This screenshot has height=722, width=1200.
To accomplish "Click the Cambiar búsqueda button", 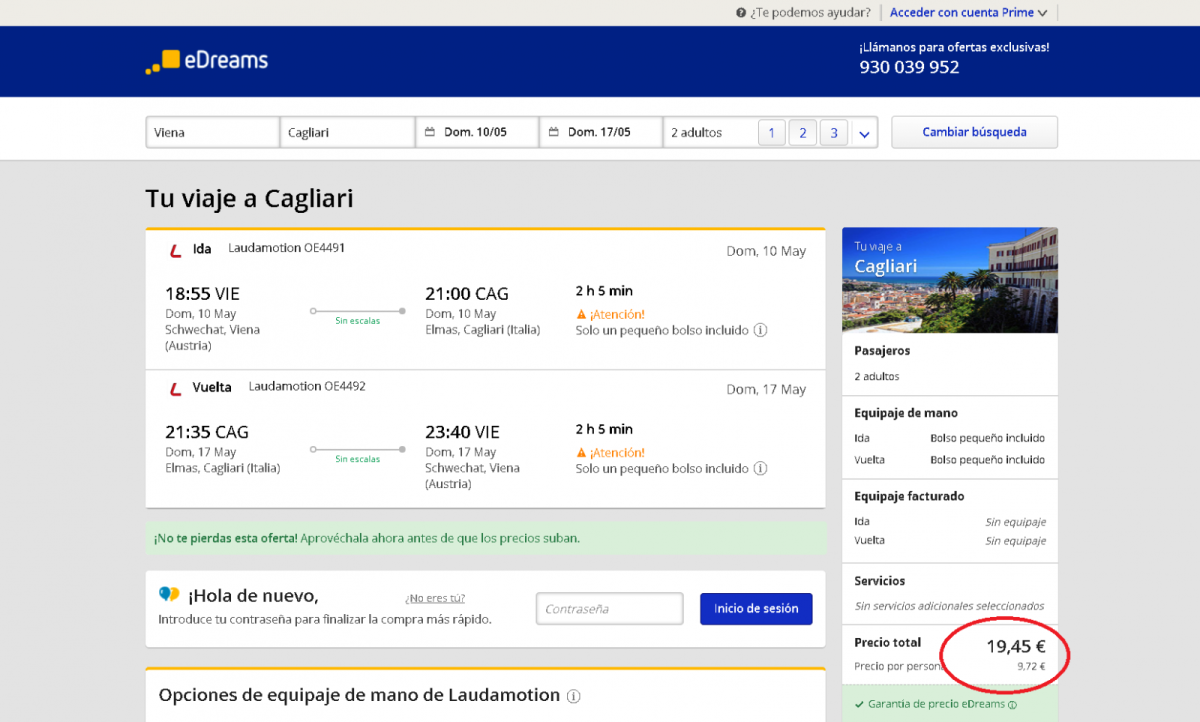I will pos(974,132).
